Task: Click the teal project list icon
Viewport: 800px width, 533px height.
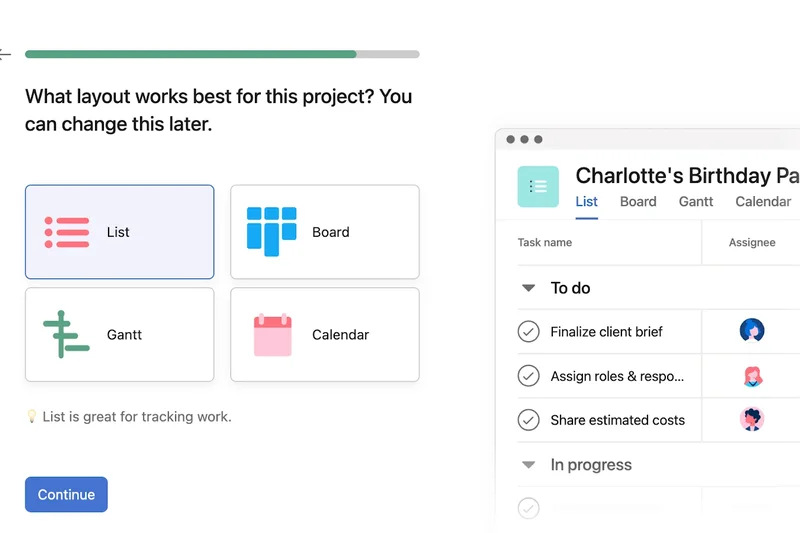Action: coord(538,186)
